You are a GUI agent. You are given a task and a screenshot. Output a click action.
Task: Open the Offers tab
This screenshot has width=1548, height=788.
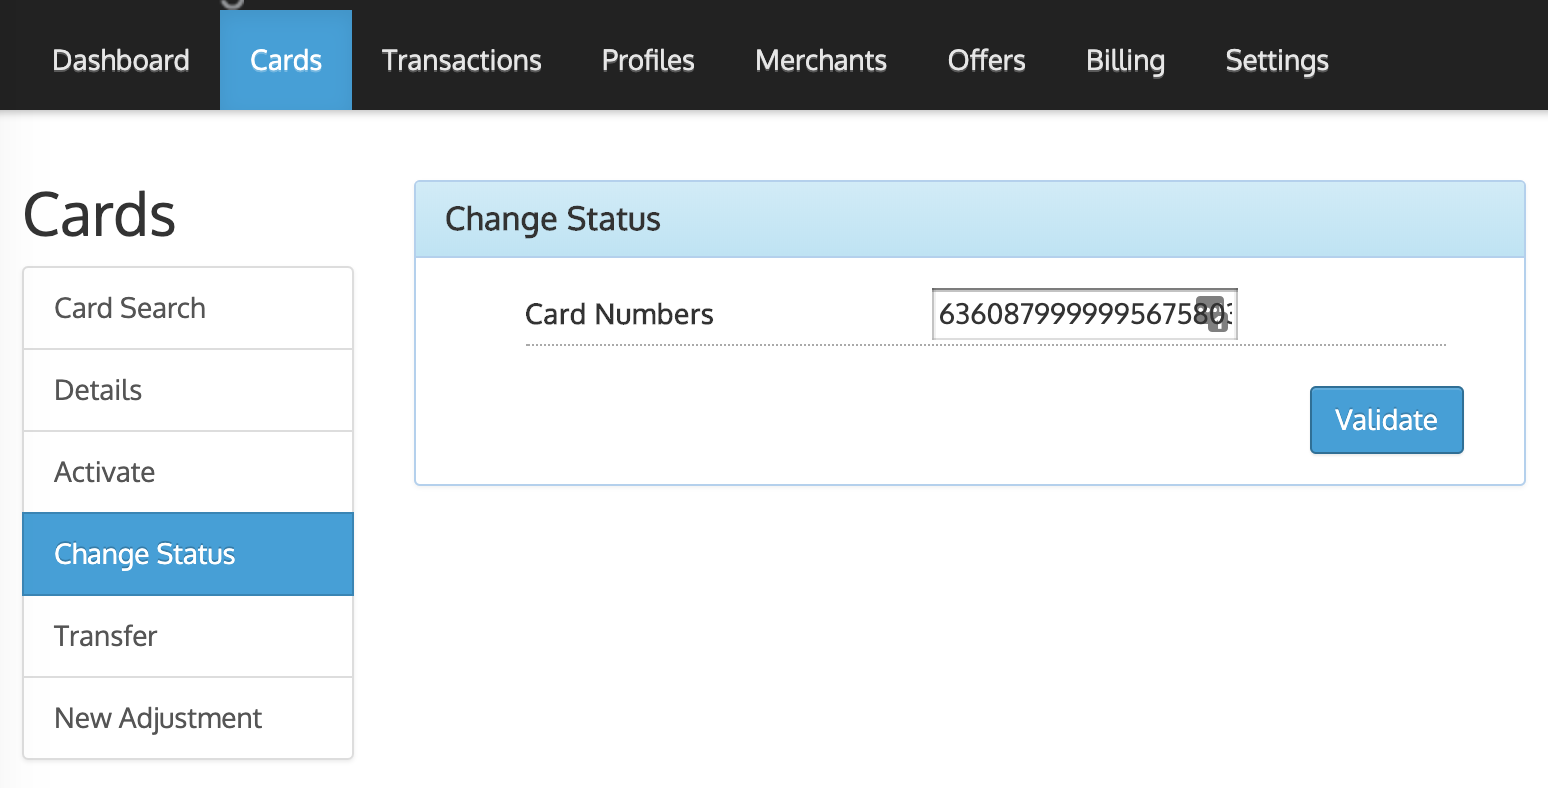[986, 61]
